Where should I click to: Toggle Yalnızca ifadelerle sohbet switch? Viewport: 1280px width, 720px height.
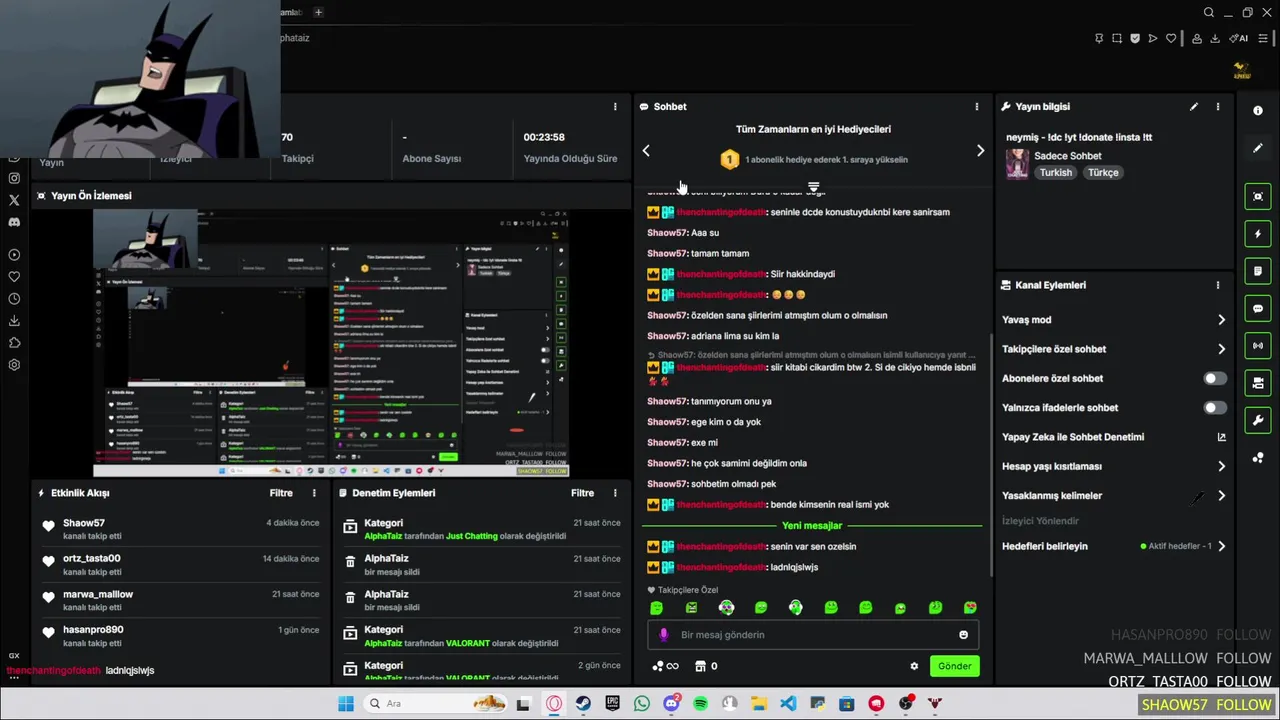[x=1214, y=408]
